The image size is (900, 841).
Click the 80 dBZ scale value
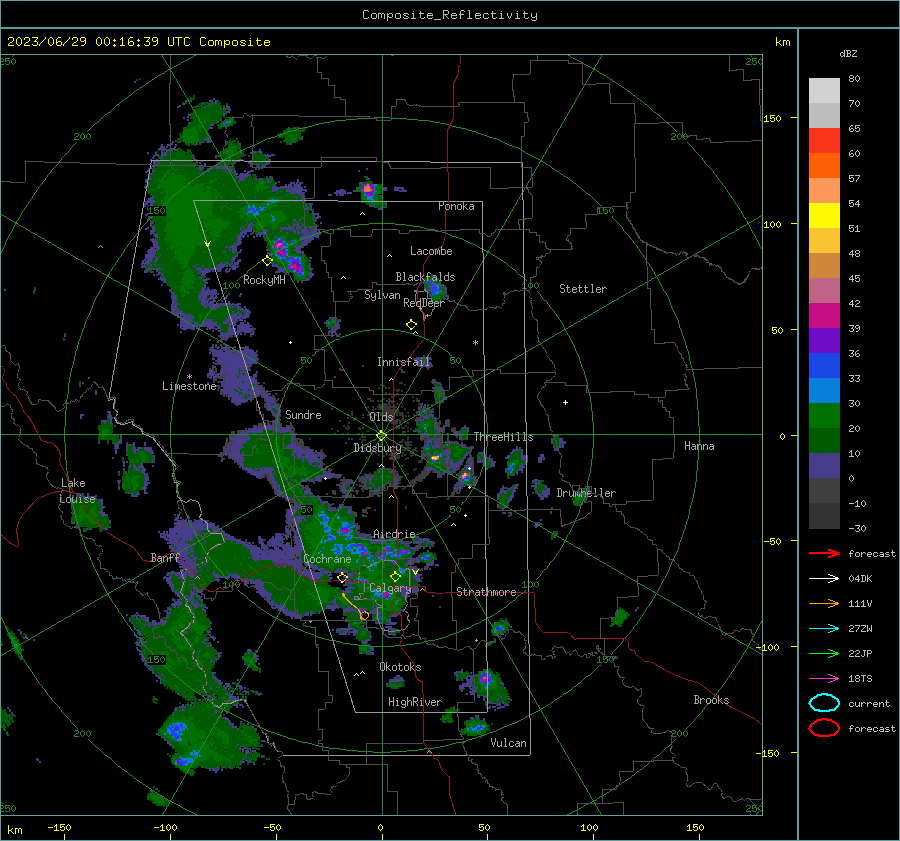point(854,78)
